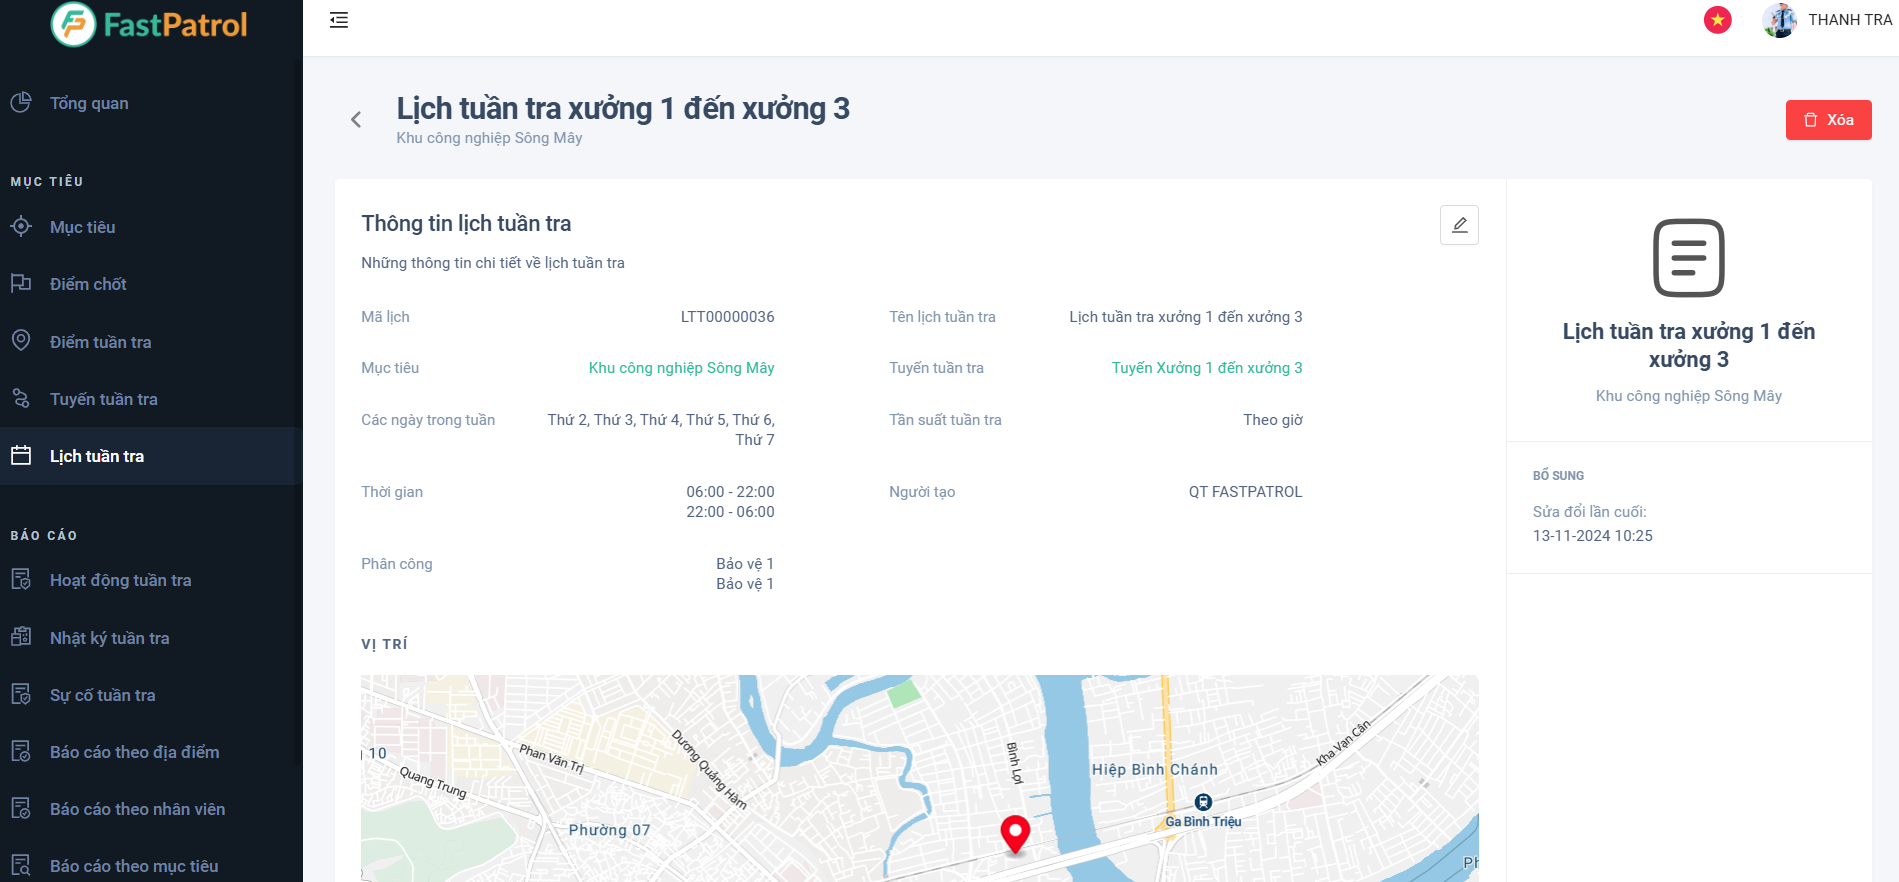Click the red location marker on the map
This screenshot has width=1899, height=882.
[x=1015, y=833]
